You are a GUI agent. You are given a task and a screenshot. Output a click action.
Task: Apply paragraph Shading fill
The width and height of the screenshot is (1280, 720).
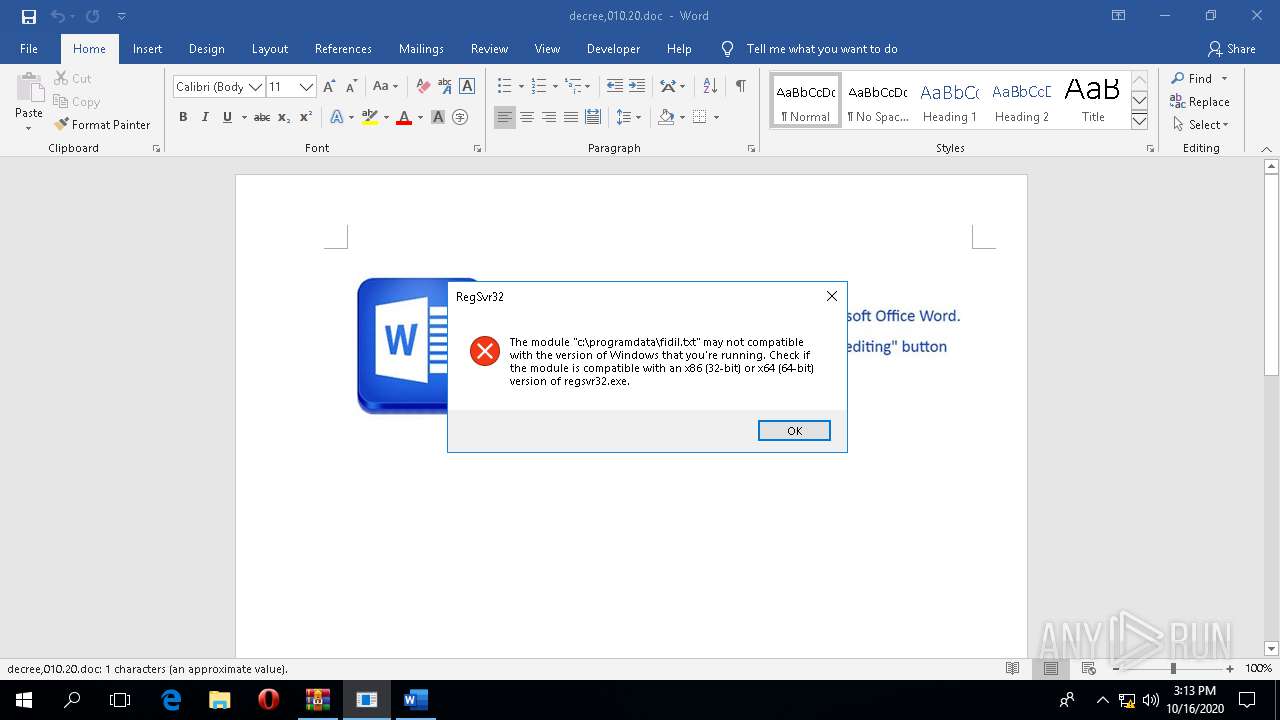tap(666, 117)
